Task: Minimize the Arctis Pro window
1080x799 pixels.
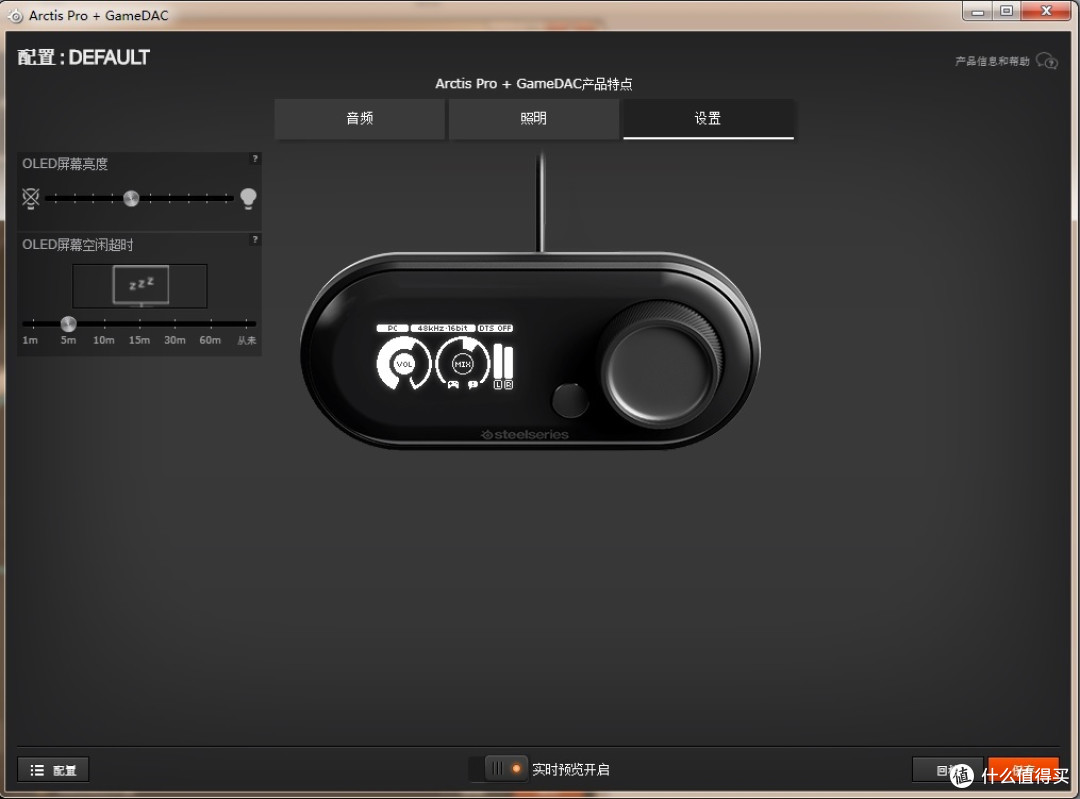Action: (978, 11)
